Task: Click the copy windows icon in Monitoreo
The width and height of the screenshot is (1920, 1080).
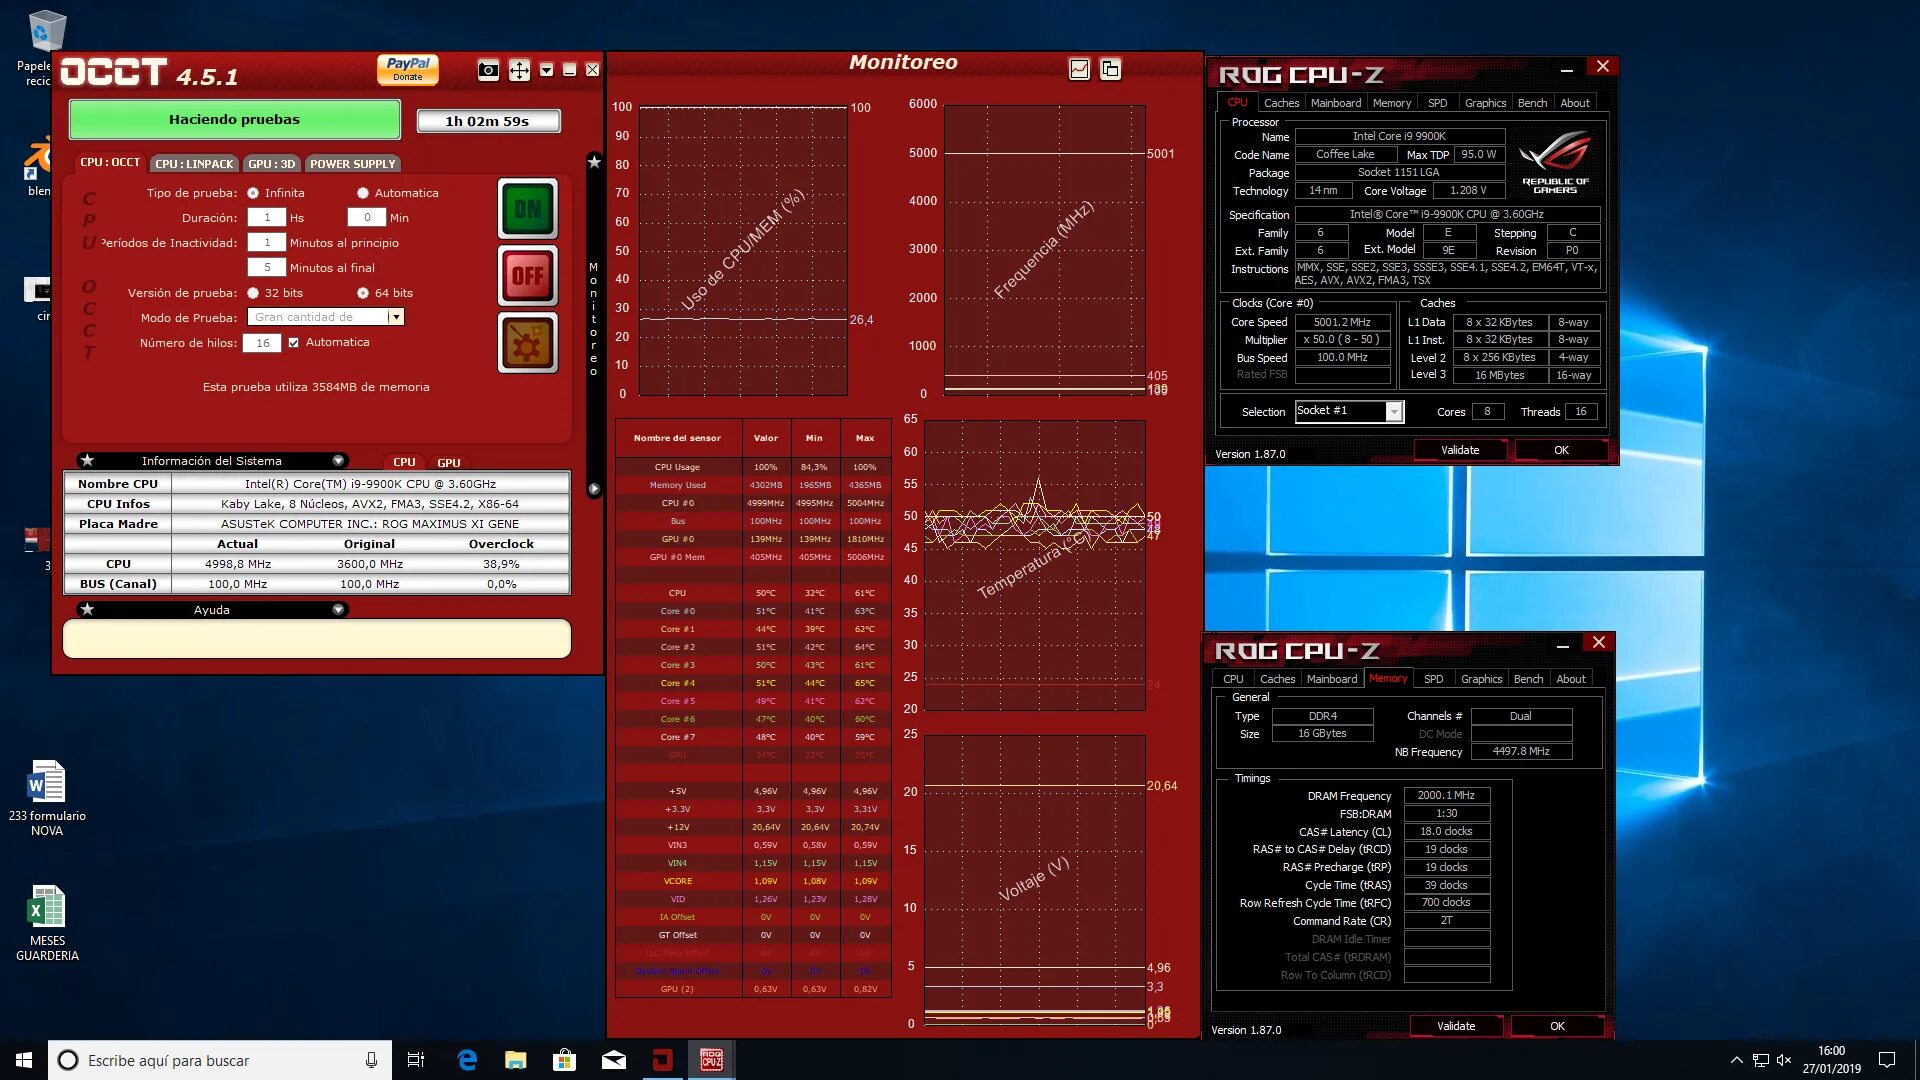Action: tap(1110, 69)
